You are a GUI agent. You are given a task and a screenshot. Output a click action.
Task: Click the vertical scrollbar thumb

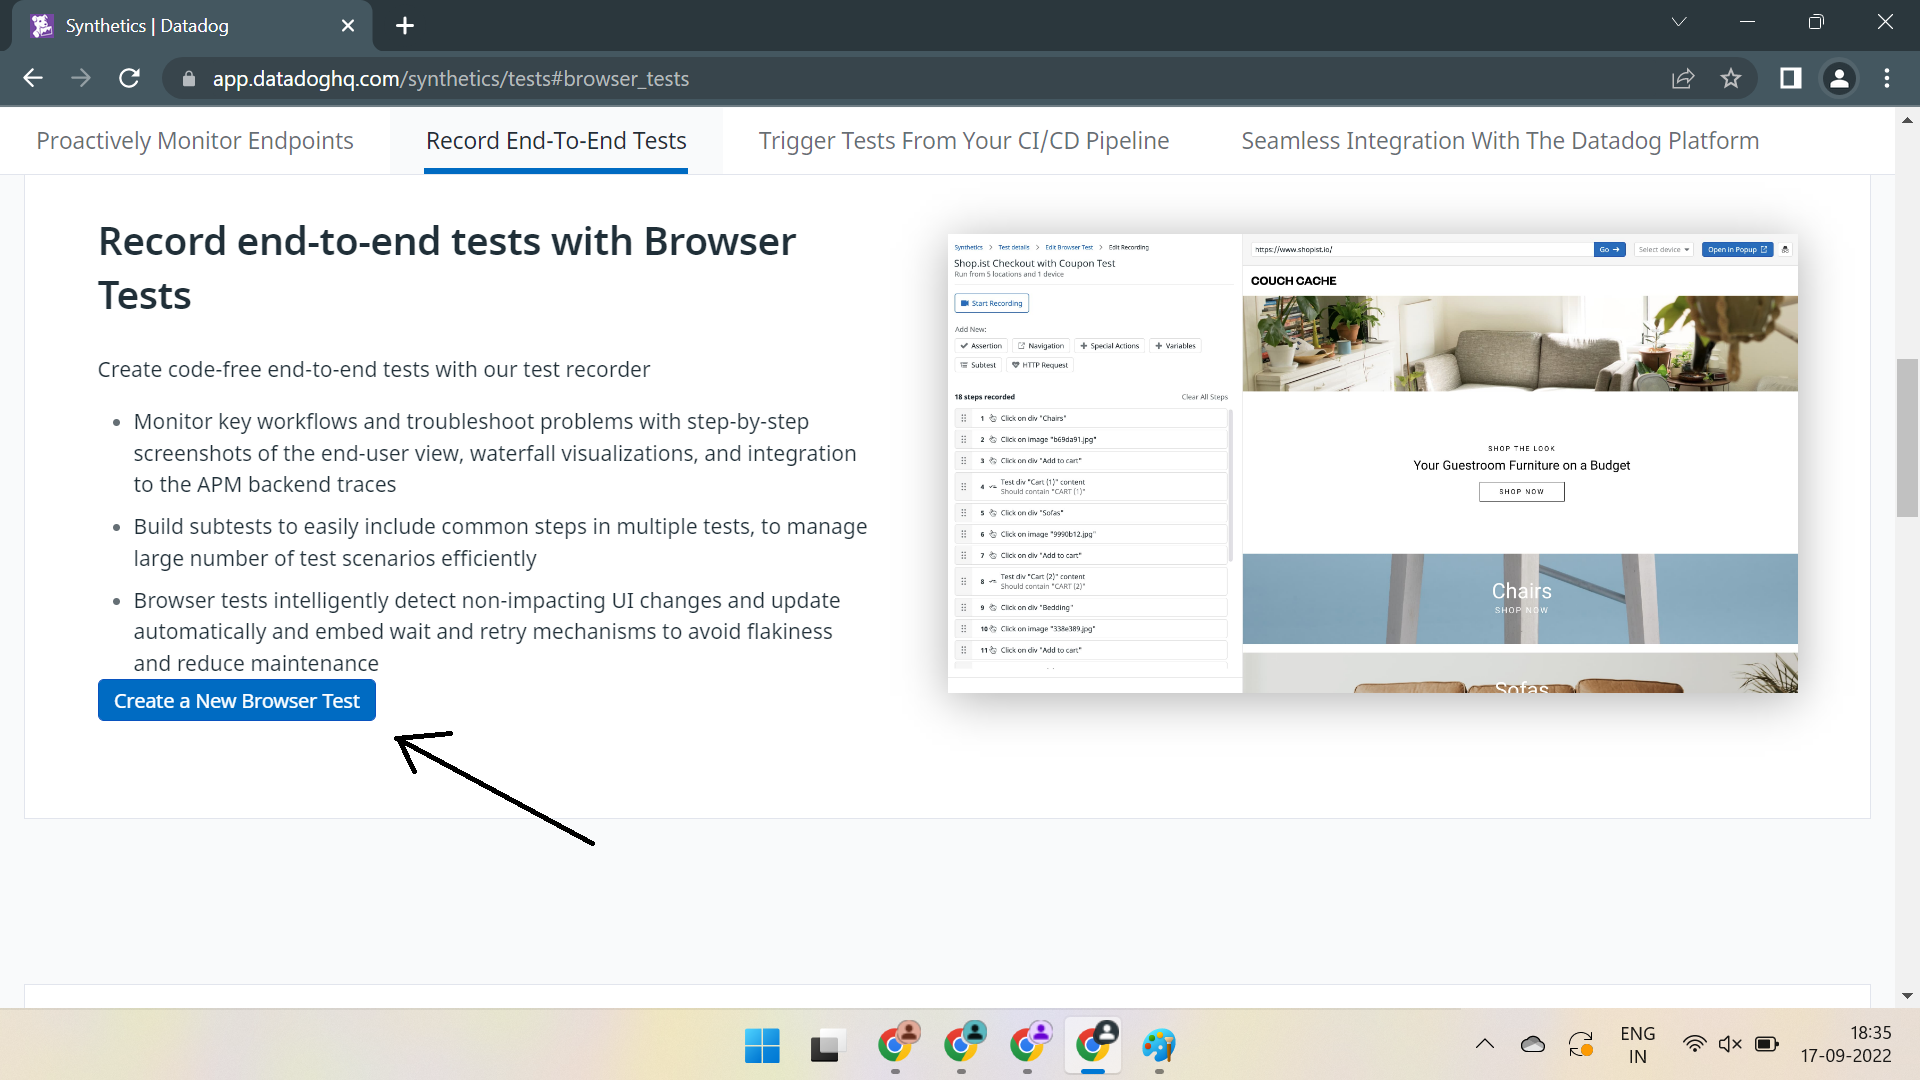click(x=1907, y=437)
